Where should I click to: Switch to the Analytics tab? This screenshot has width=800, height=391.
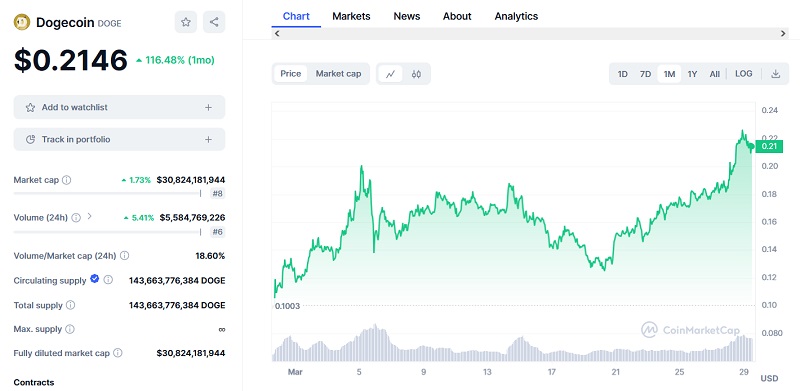click(x=516, y=16)
